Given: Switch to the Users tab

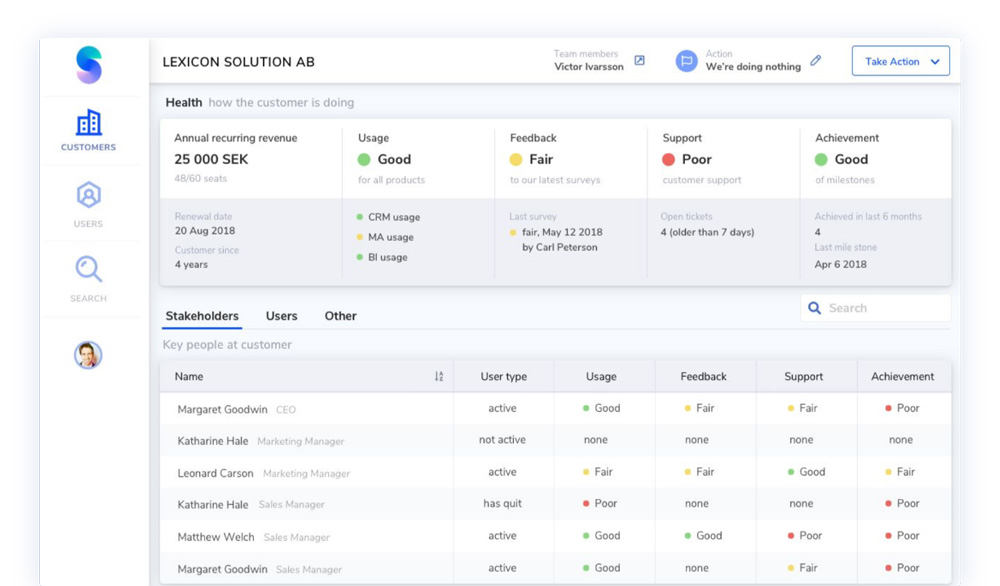Looking at the screenshot, I should 281,316.
